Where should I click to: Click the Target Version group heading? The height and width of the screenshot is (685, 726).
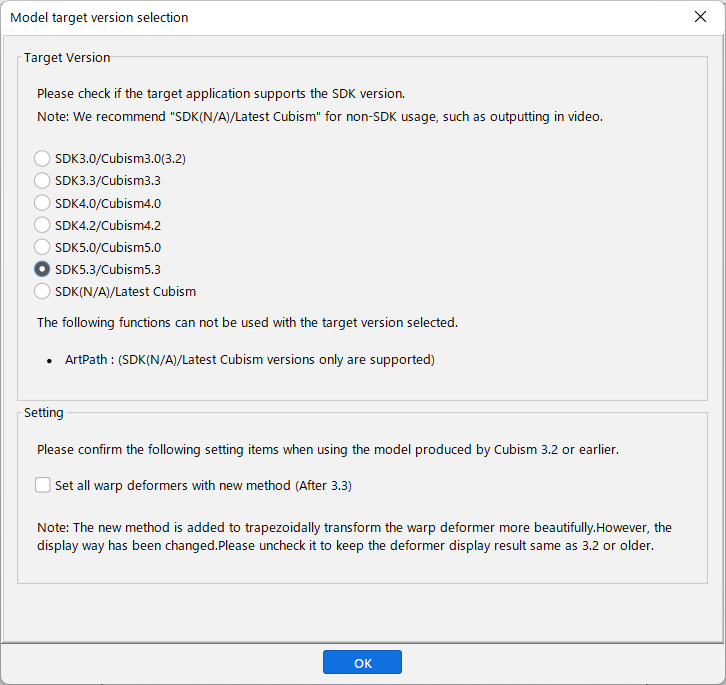coord(67,58)
